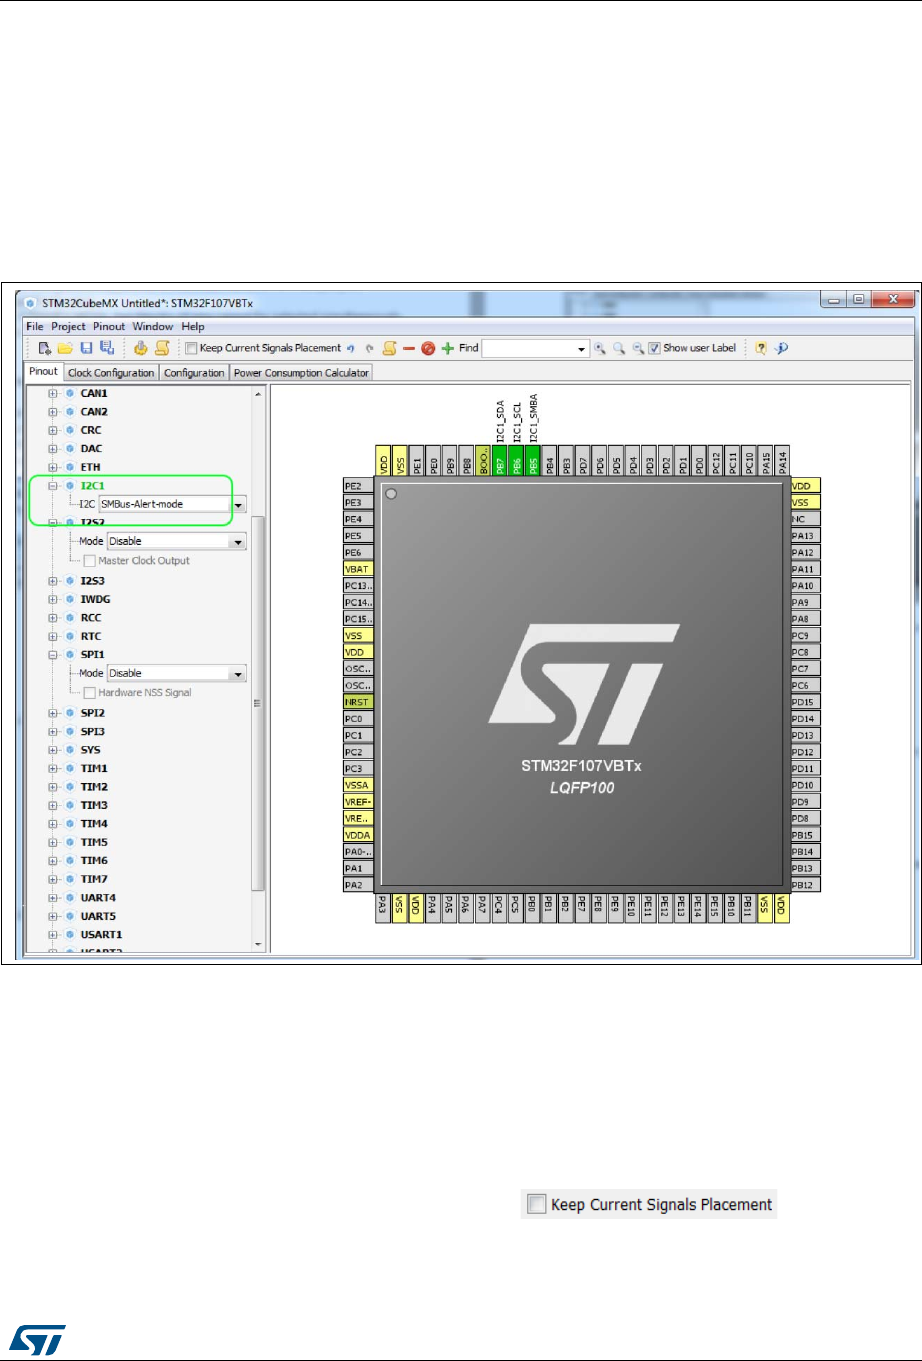Click the yellow Help question mark icon

(x=761, y=348)
